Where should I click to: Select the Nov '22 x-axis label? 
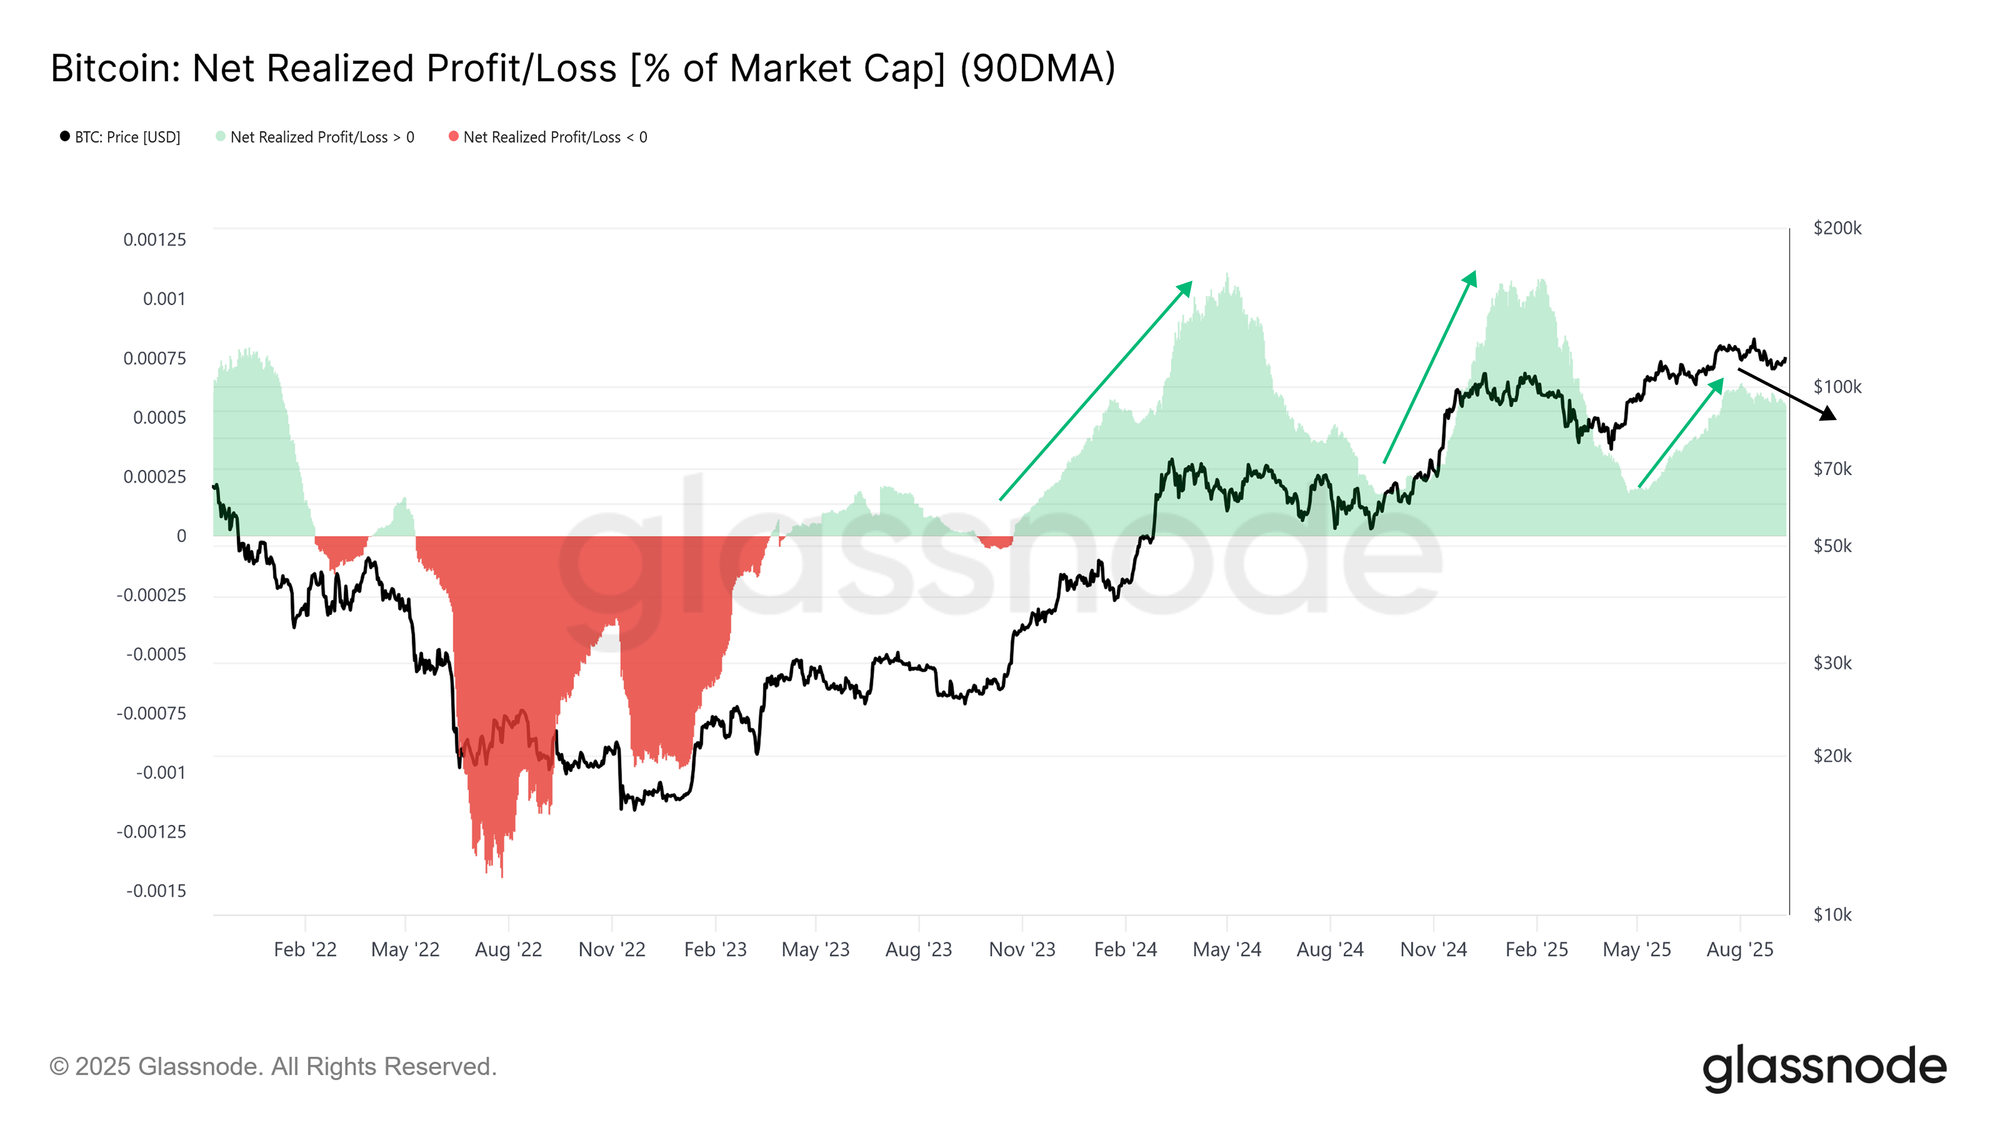coord(612,950)
